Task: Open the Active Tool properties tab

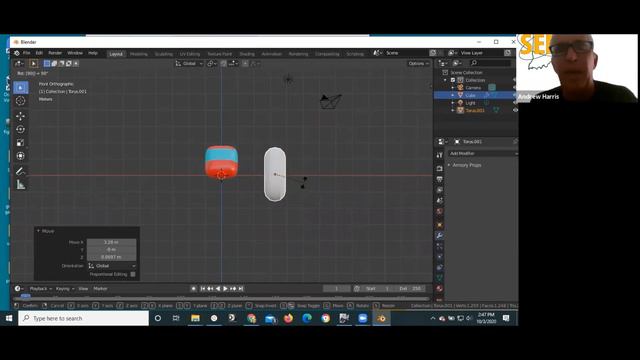Action: coord(440,155)
